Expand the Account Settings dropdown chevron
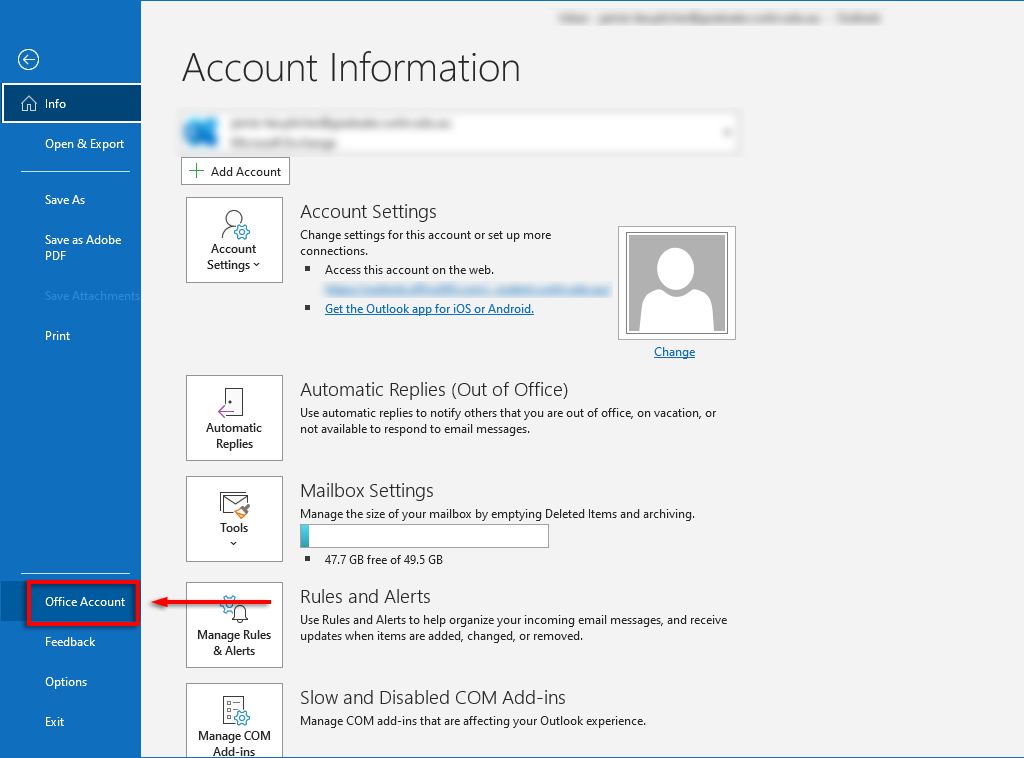Image resolution: width=1024 pixels, height=758 pixels. (x=256, y=265)
